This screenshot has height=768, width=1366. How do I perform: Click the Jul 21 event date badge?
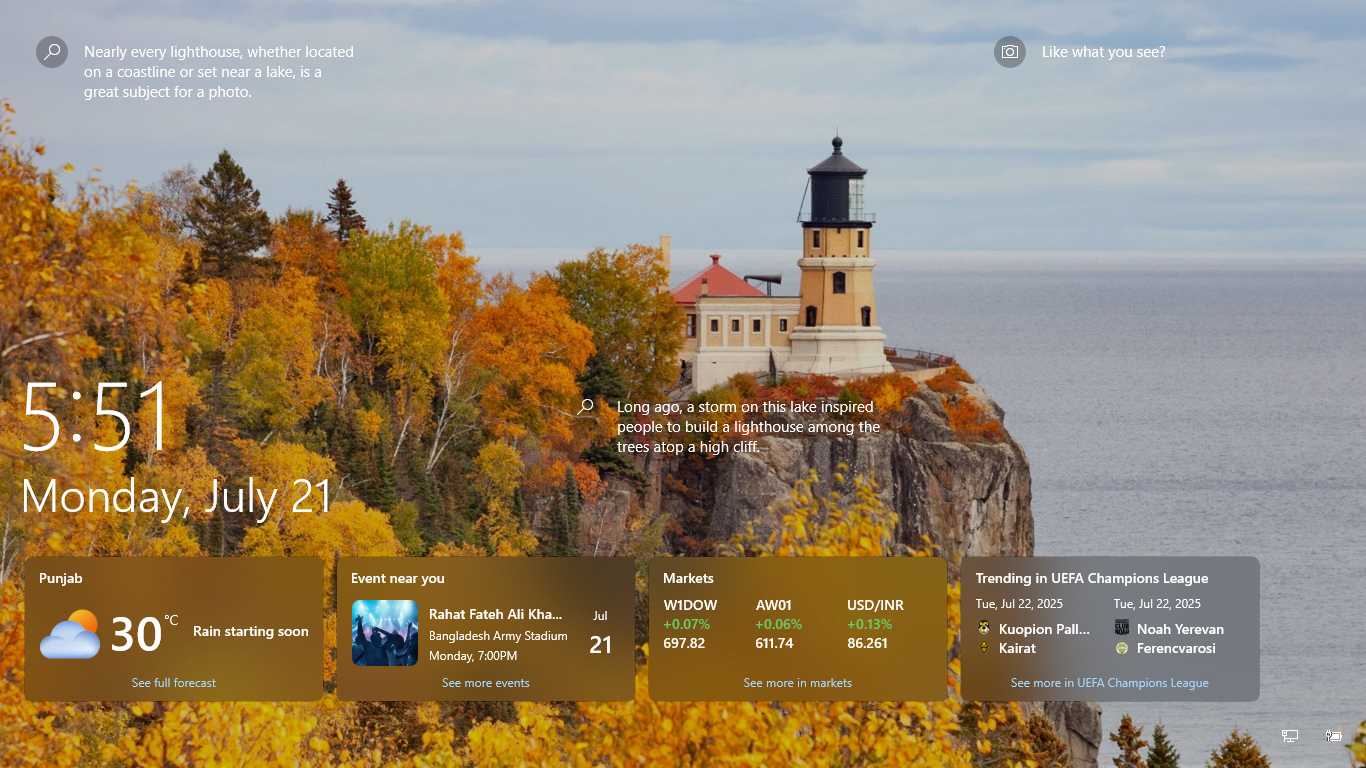tap(600, 633)
